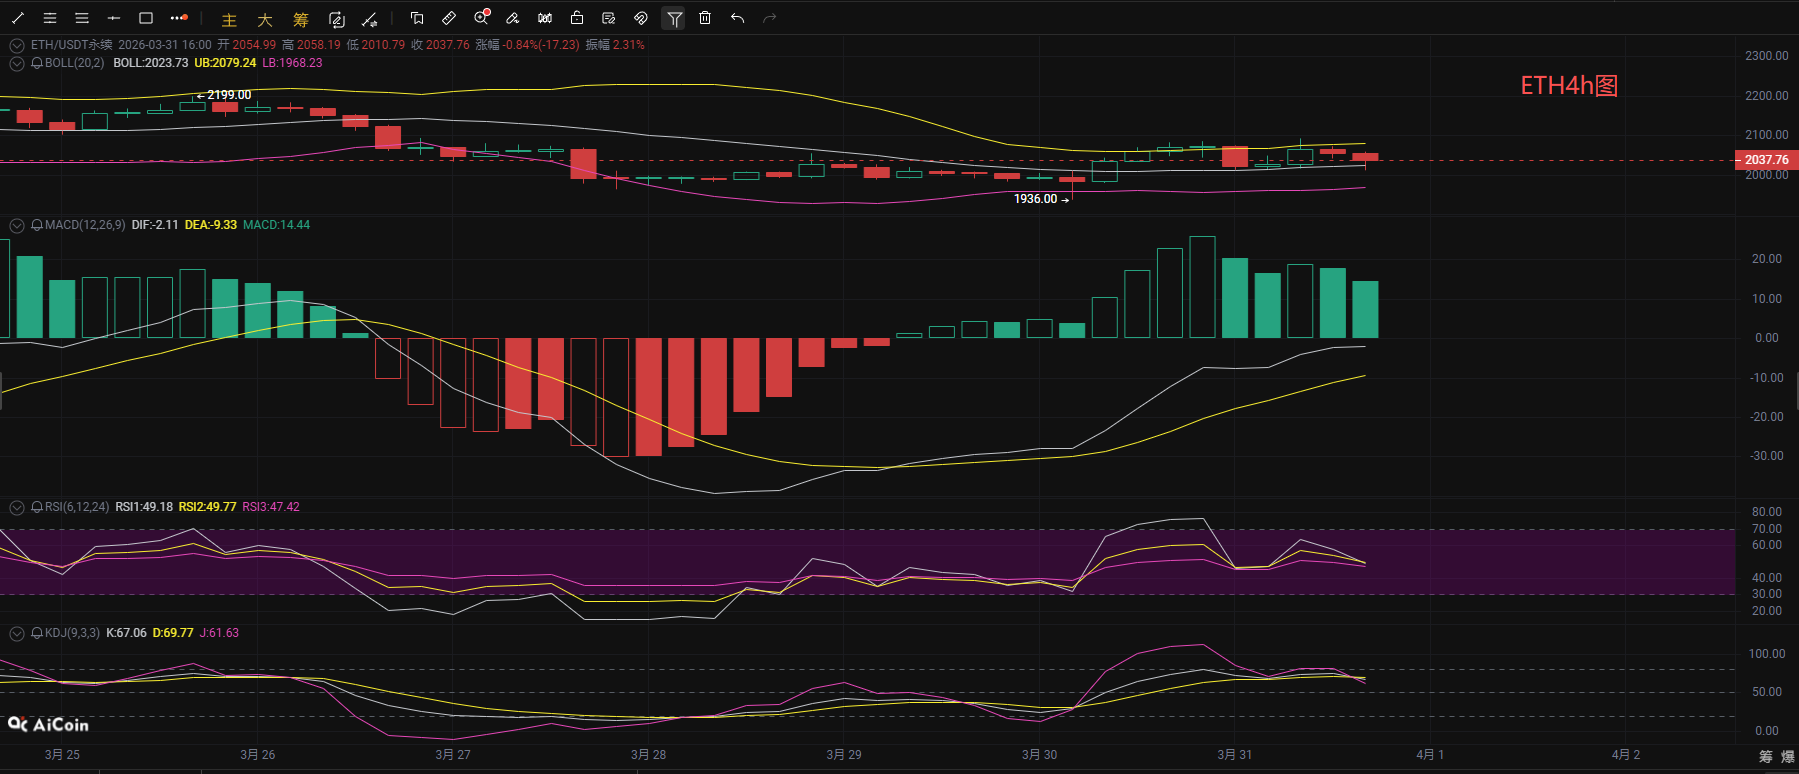Viewport: 1799px width, 774px height.
Task: Select the 大 tab in the toolbar
Action: (x=265, y=19)
